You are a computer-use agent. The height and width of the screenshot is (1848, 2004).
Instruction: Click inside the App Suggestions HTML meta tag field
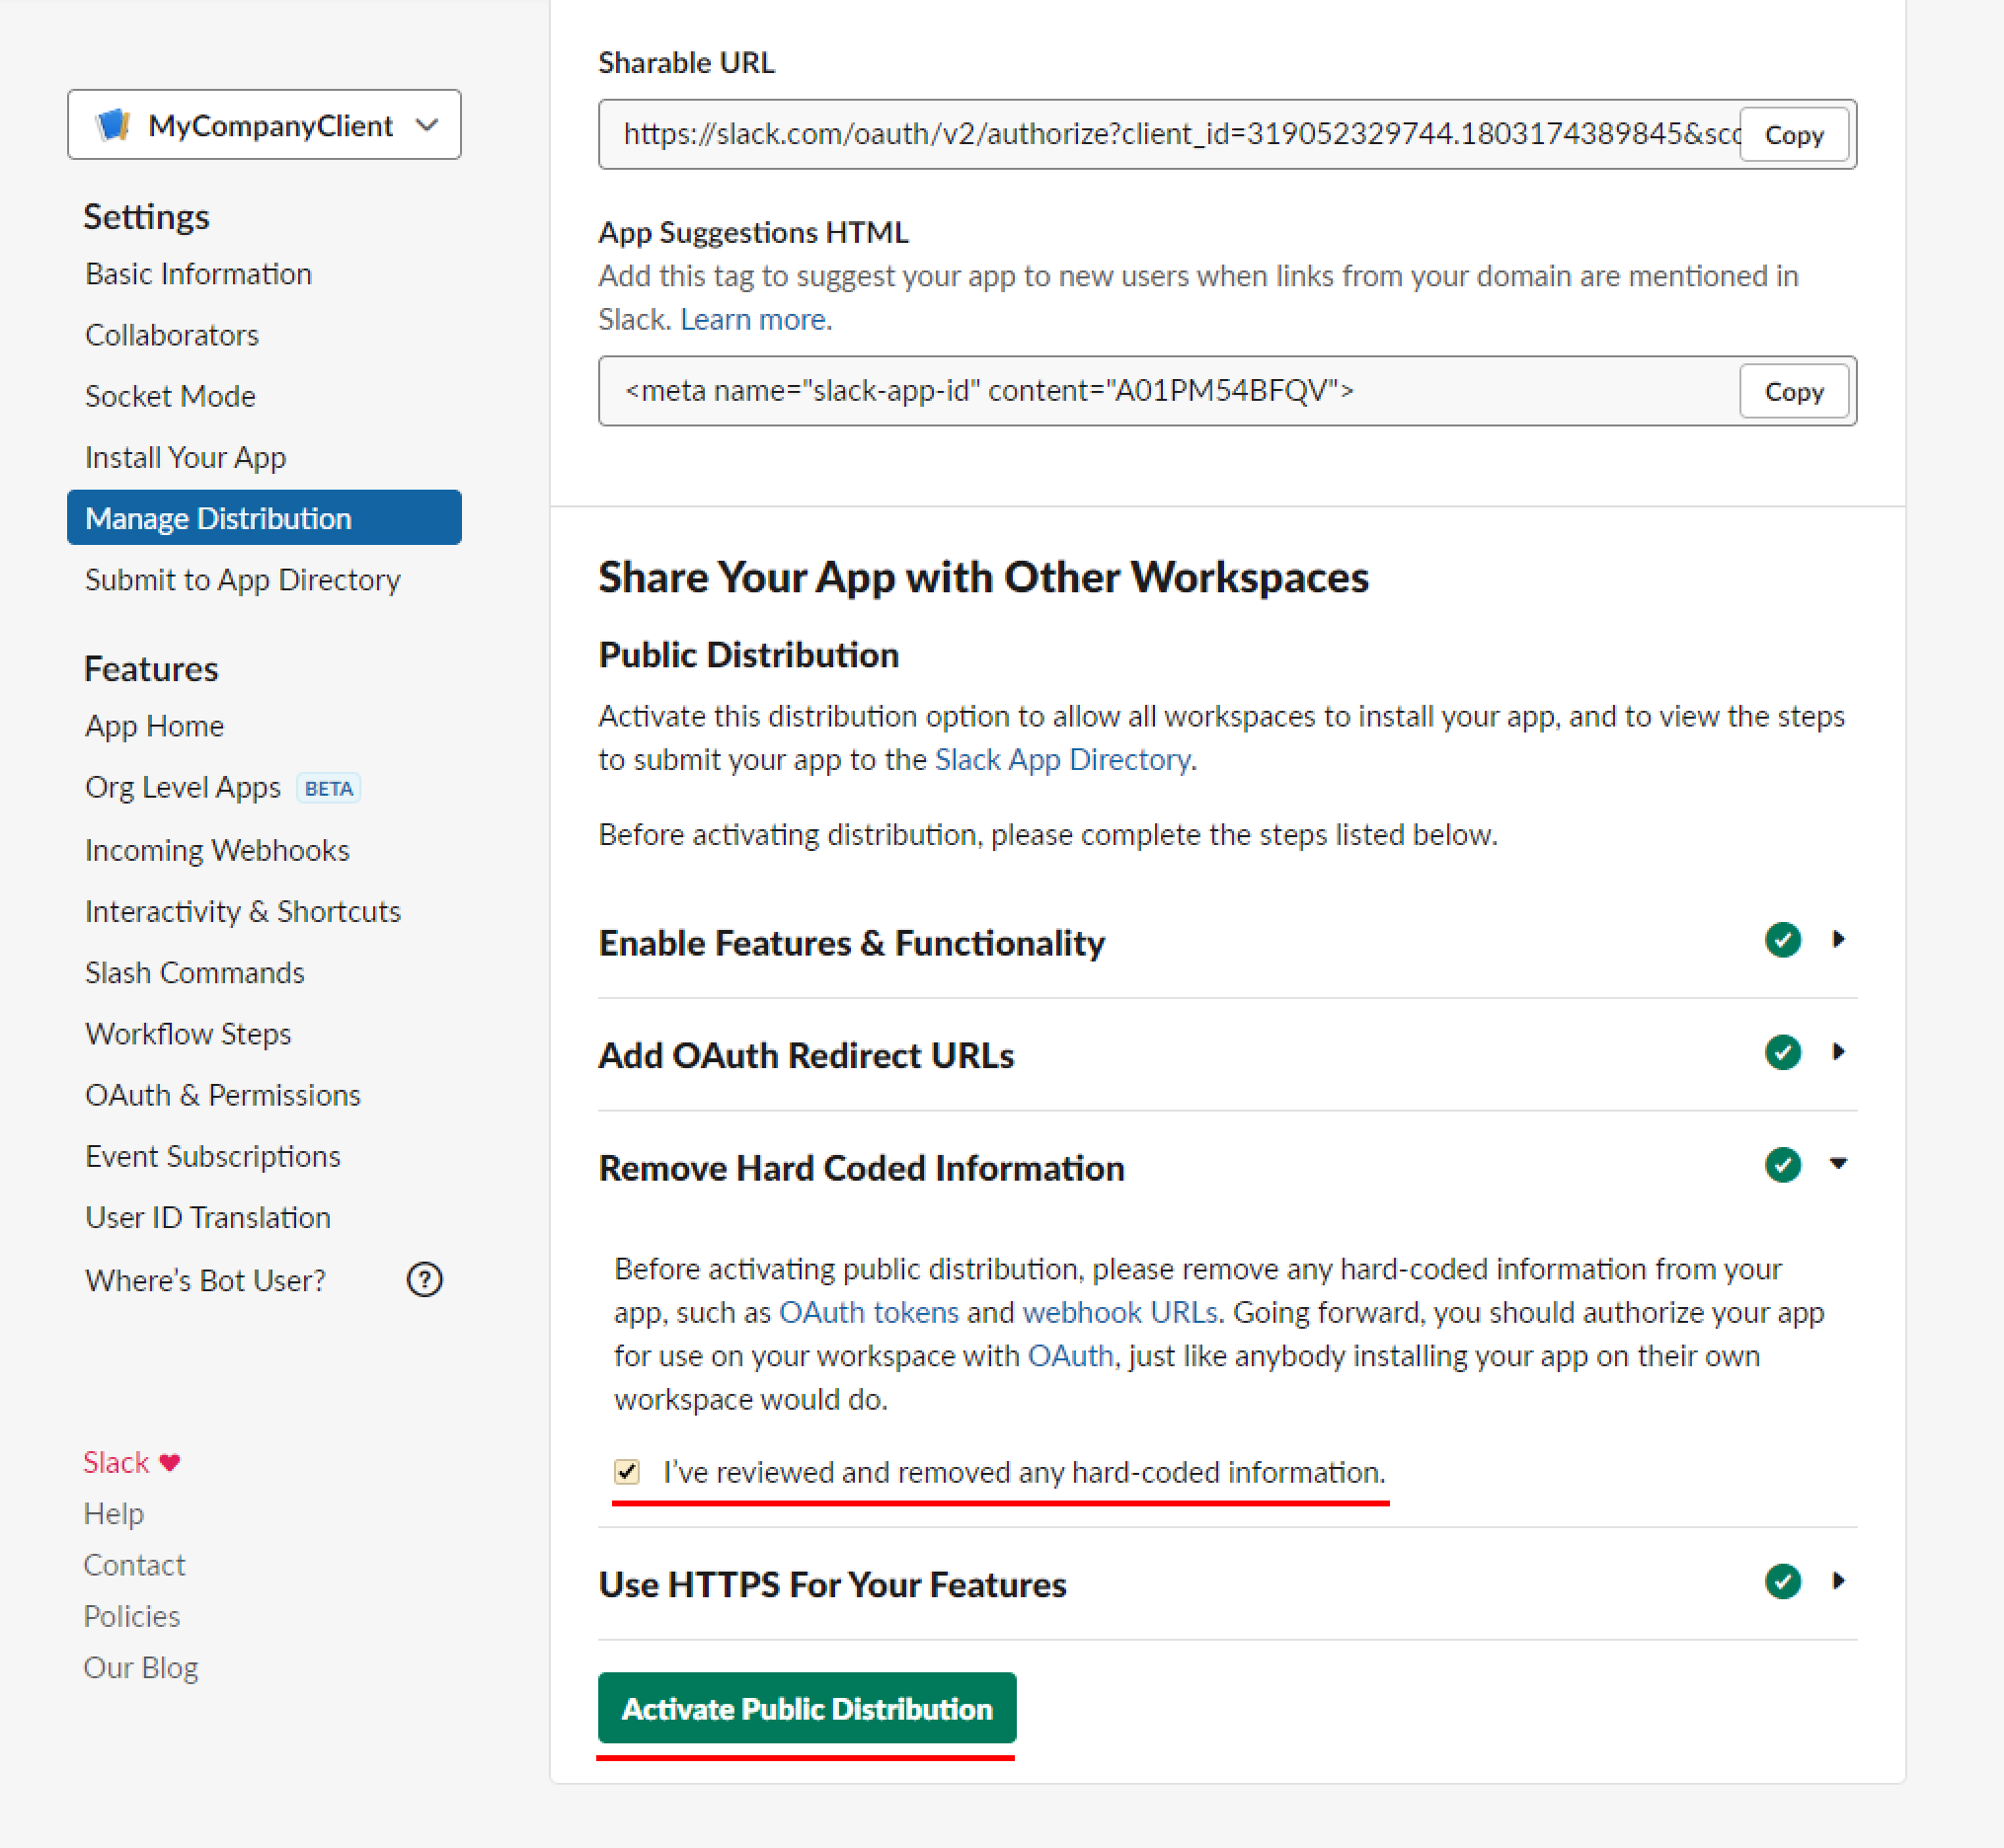click(x=1168, y=391)
